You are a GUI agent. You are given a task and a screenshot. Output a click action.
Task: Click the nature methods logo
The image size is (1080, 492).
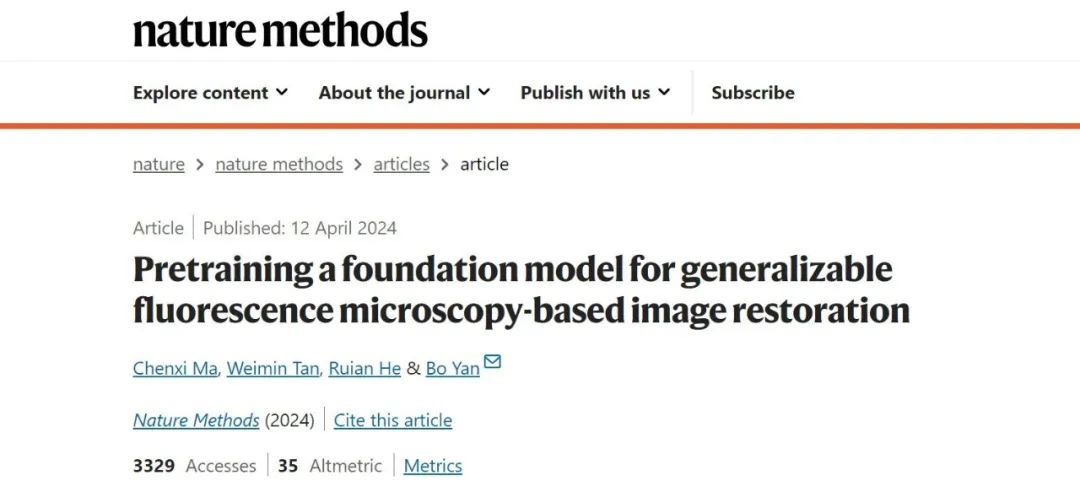[x=280, y=30]
